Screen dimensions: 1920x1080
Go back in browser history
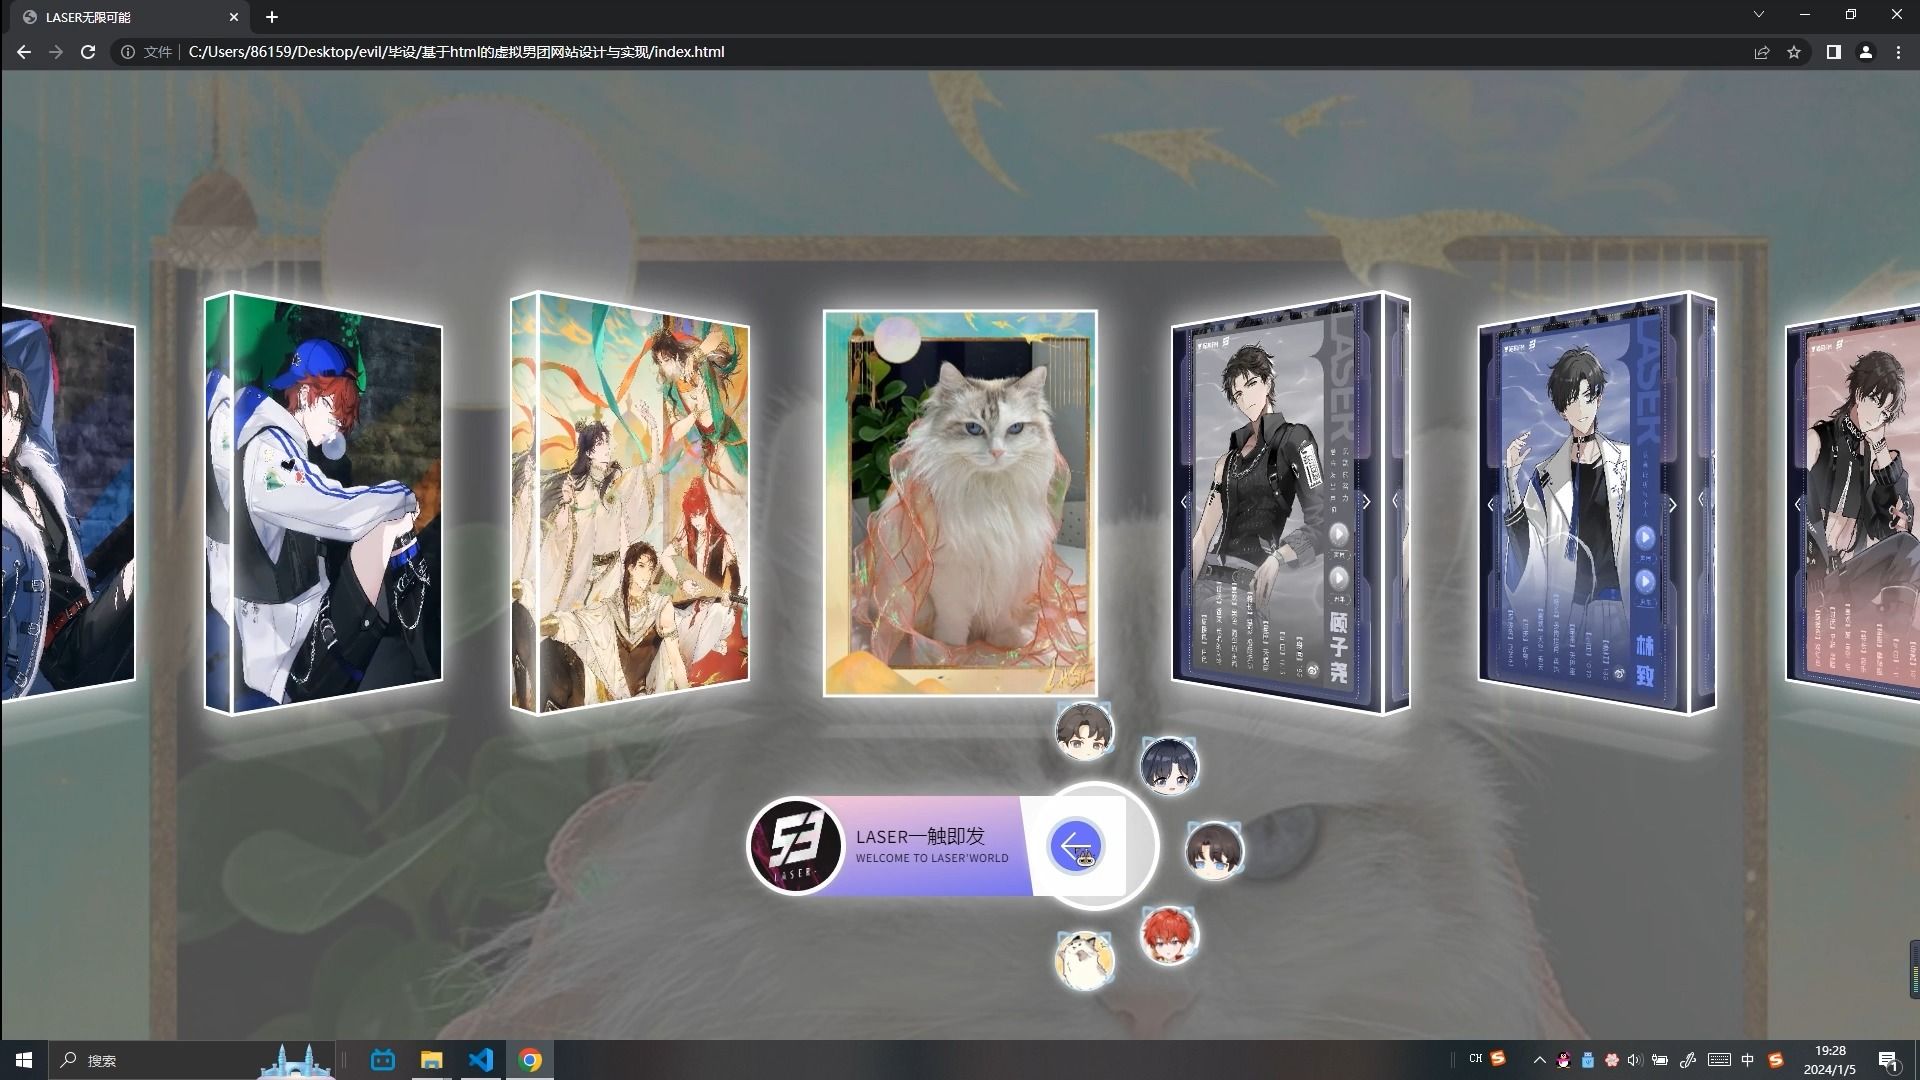24,52
